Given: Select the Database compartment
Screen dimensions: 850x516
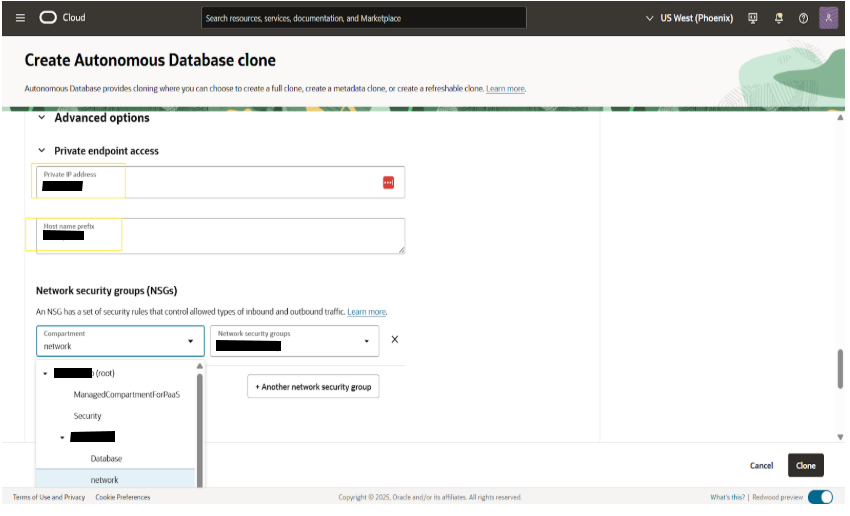Looking at the screenshot, I should tap(106, 458).
